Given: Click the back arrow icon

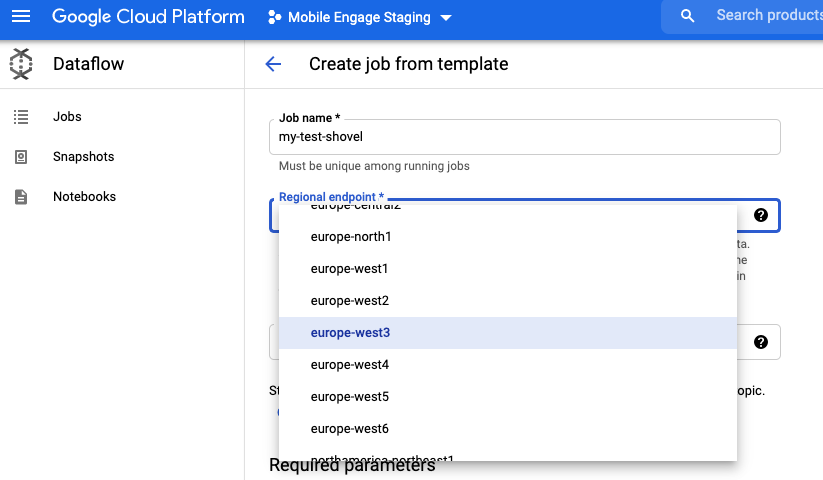Looking at the screenshot, I should point(273,64).
